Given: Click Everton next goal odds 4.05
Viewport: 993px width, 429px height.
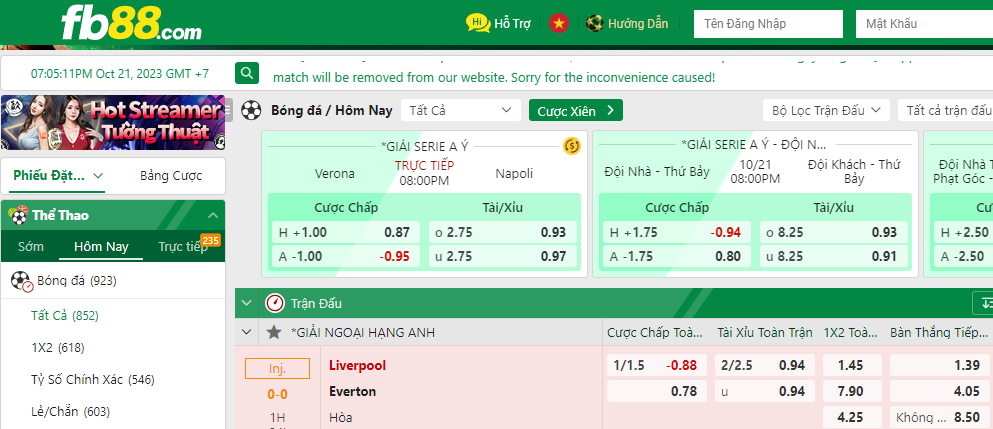Looking at the screenshot, I should 940,391.
